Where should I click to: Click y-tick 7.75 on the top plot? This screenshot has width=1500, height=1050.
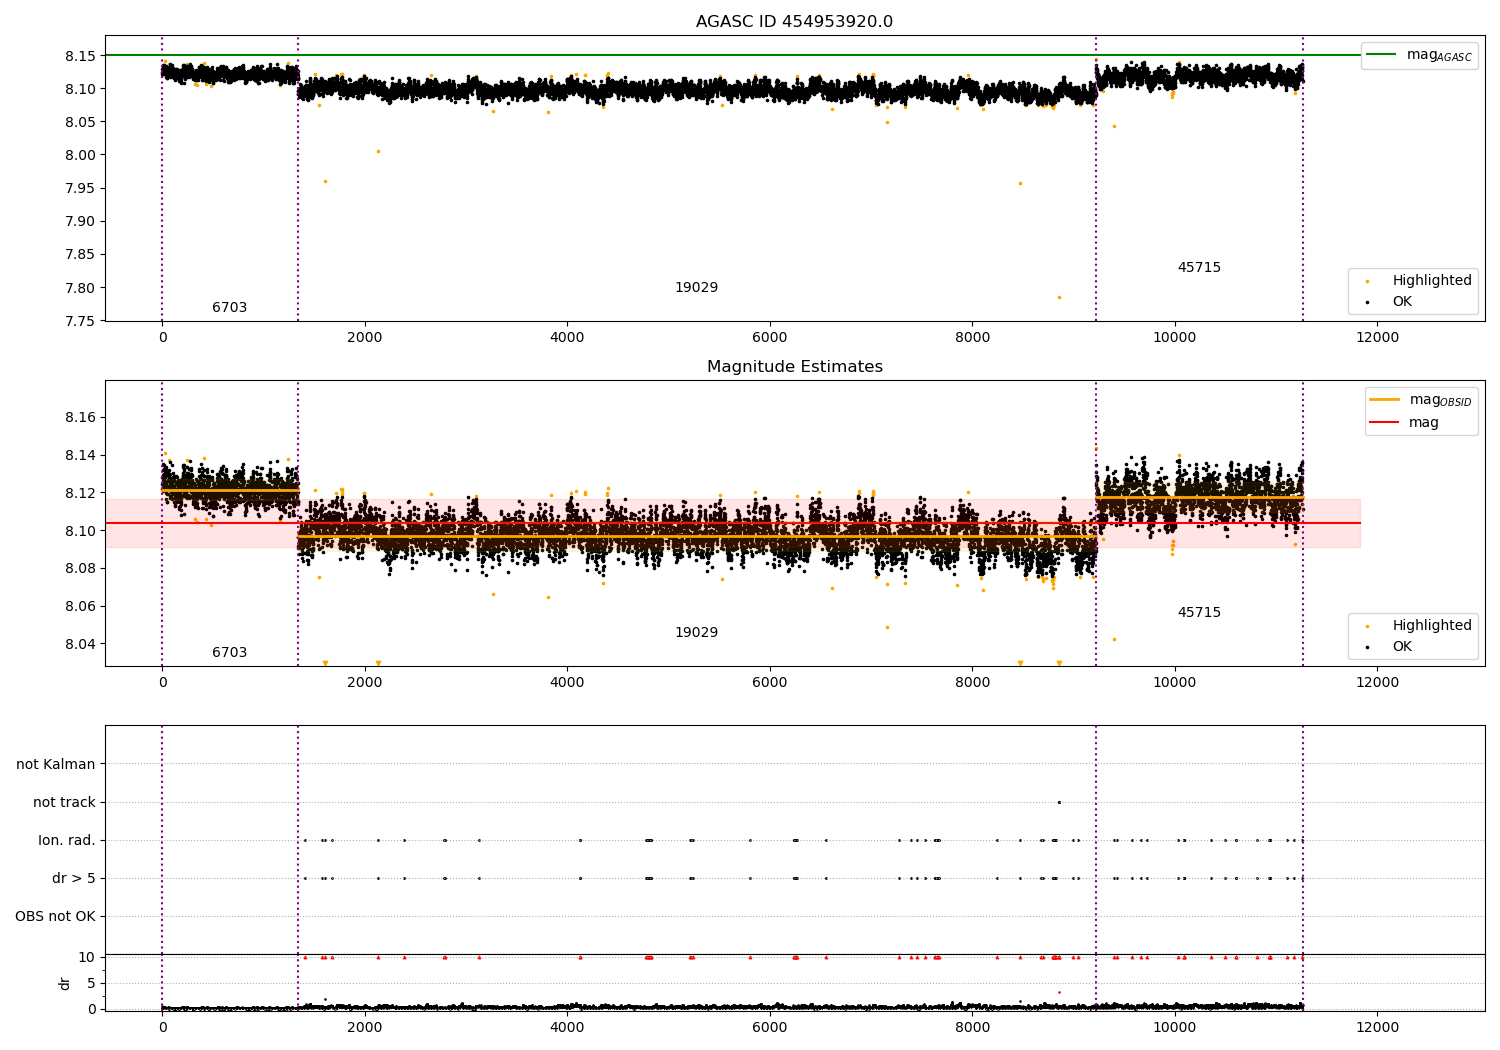[x=80, y=321]
